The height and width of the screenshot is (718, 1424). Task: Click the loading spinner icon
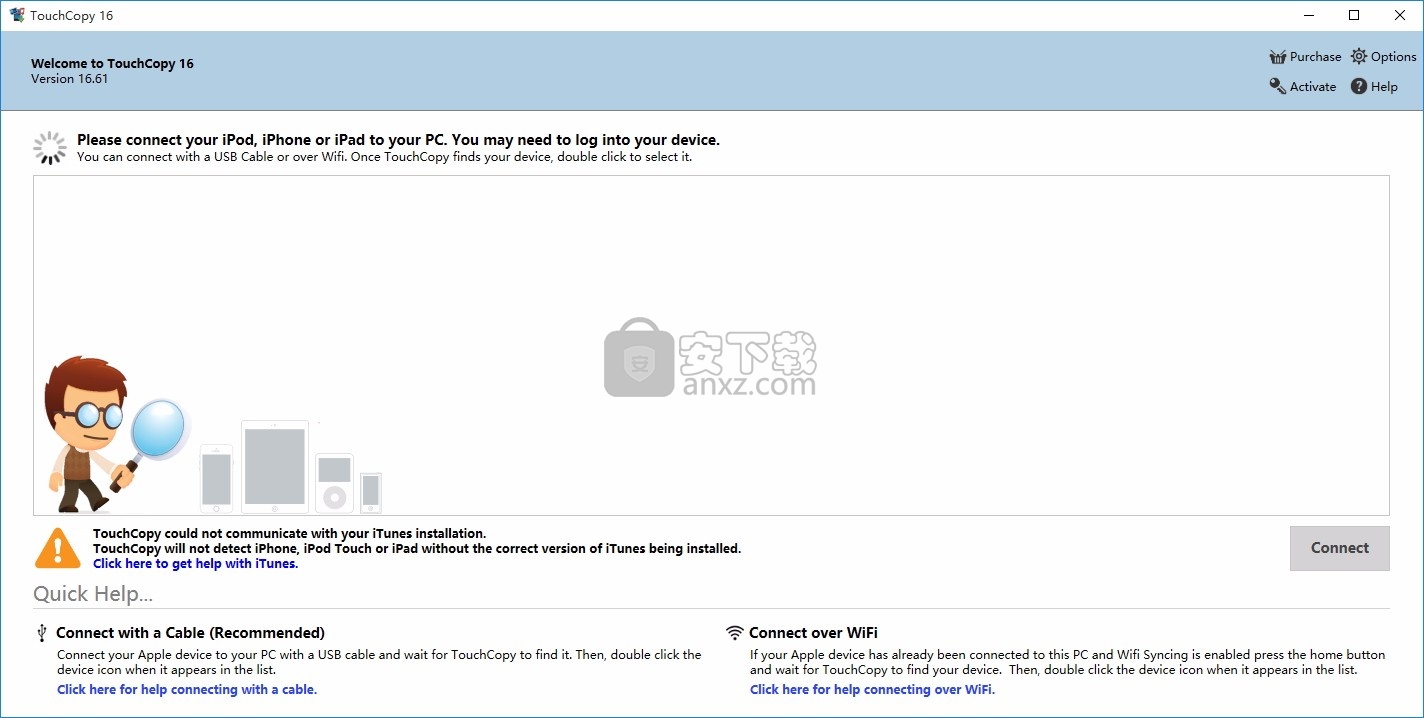50,148
